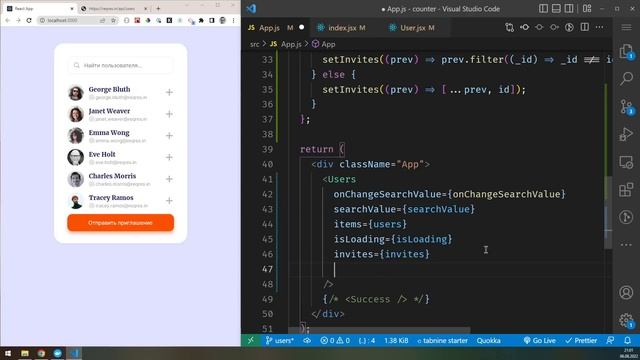This screenshot has width=640, height=360.
Task: Invite George Bluth with plus icon
Action: (x=169, y=93)
